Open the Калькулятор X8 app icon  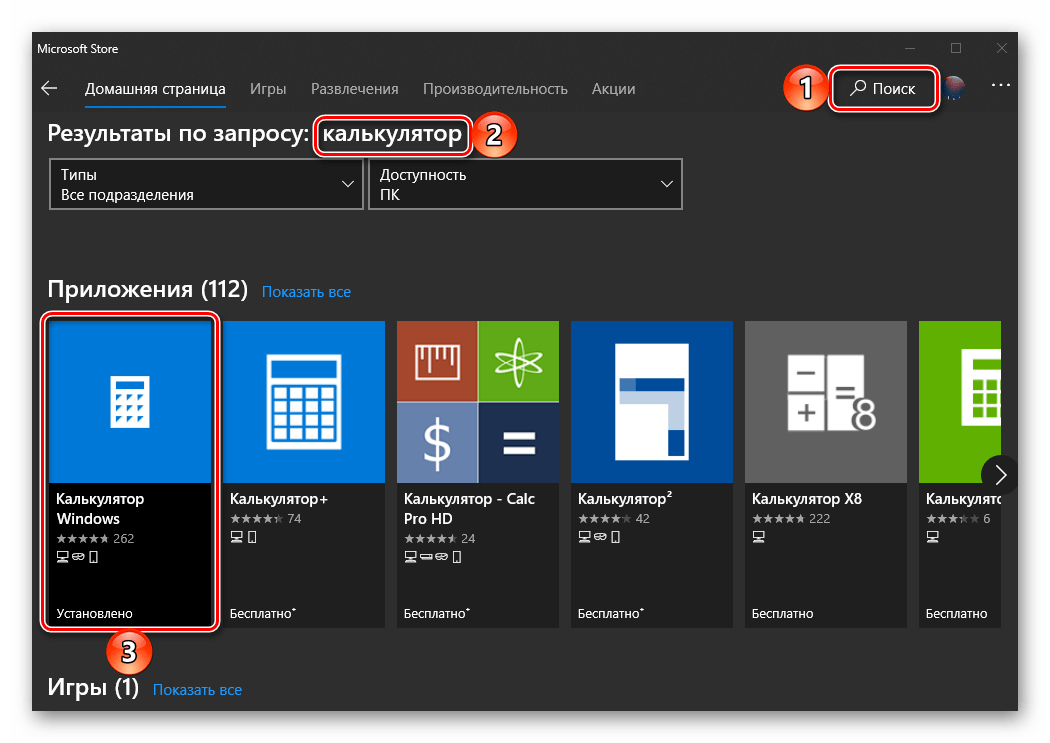pos(825,402)
